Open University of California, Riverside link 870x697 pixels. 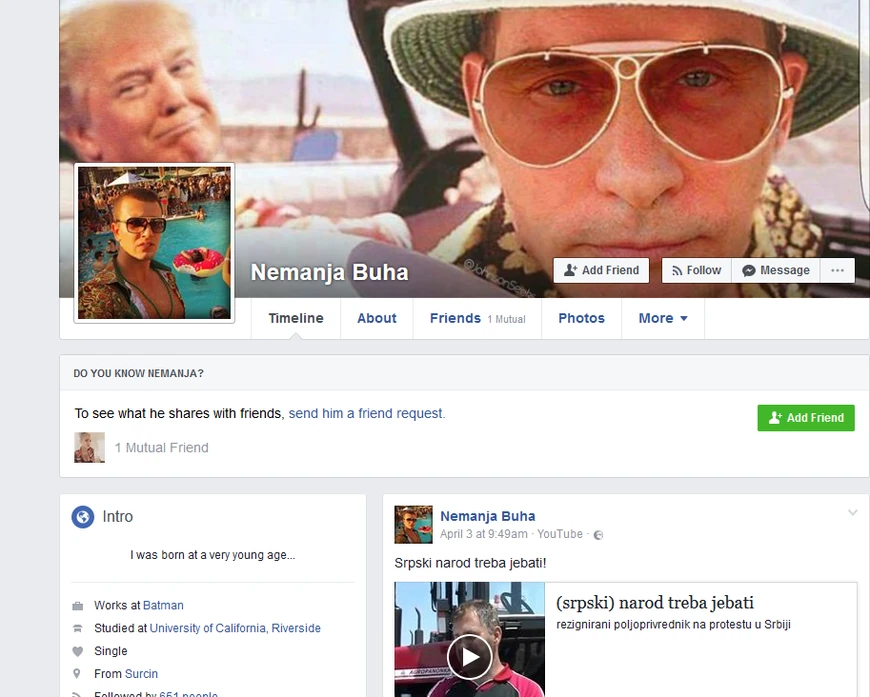pos(235,628)
